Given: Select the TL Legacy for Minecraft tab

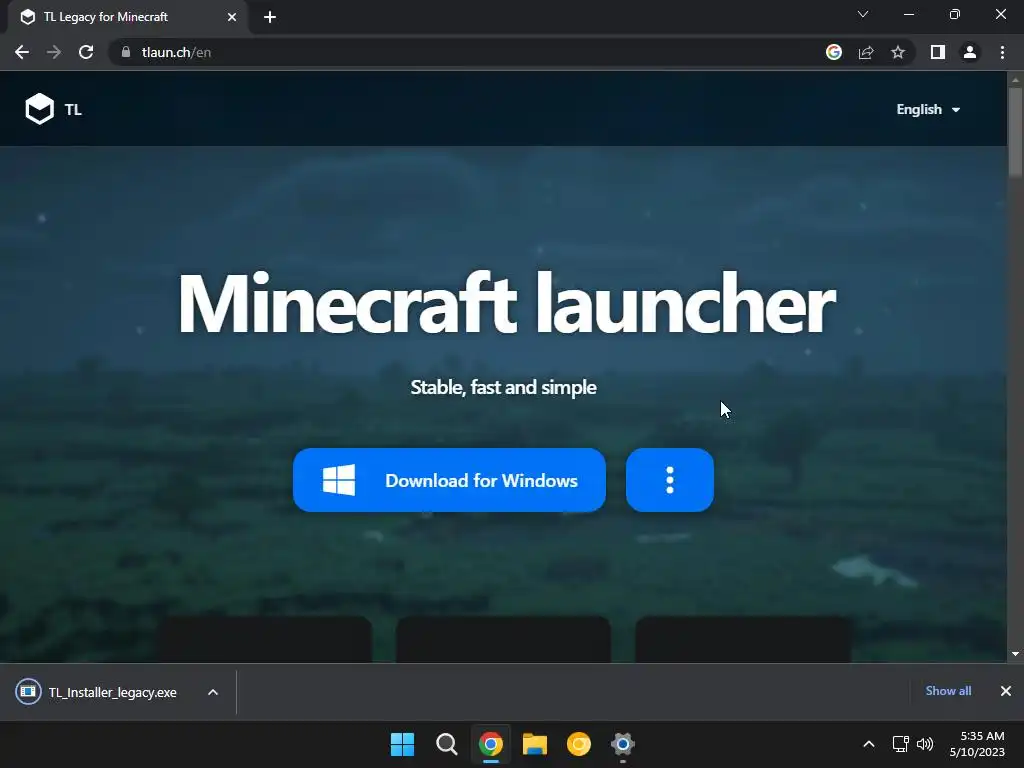Looking at the screenshot, I should pos(128,17).
